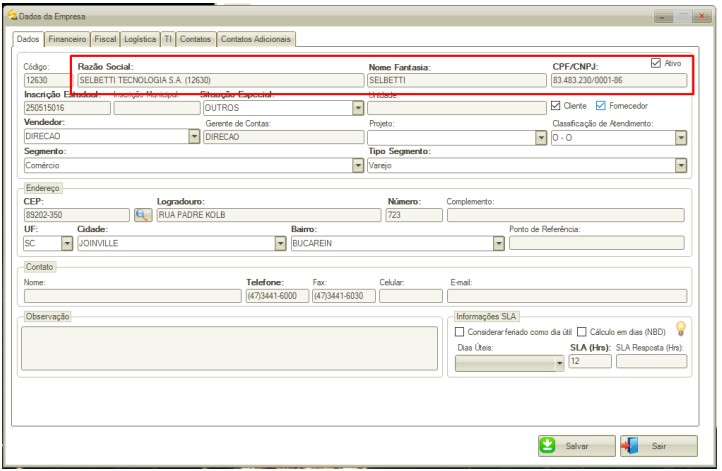The height and width of the screenshot is (471, 722).
Task: Click the CPF/CNPJ field
Action: pyautogui.click(x=619, y=80)
